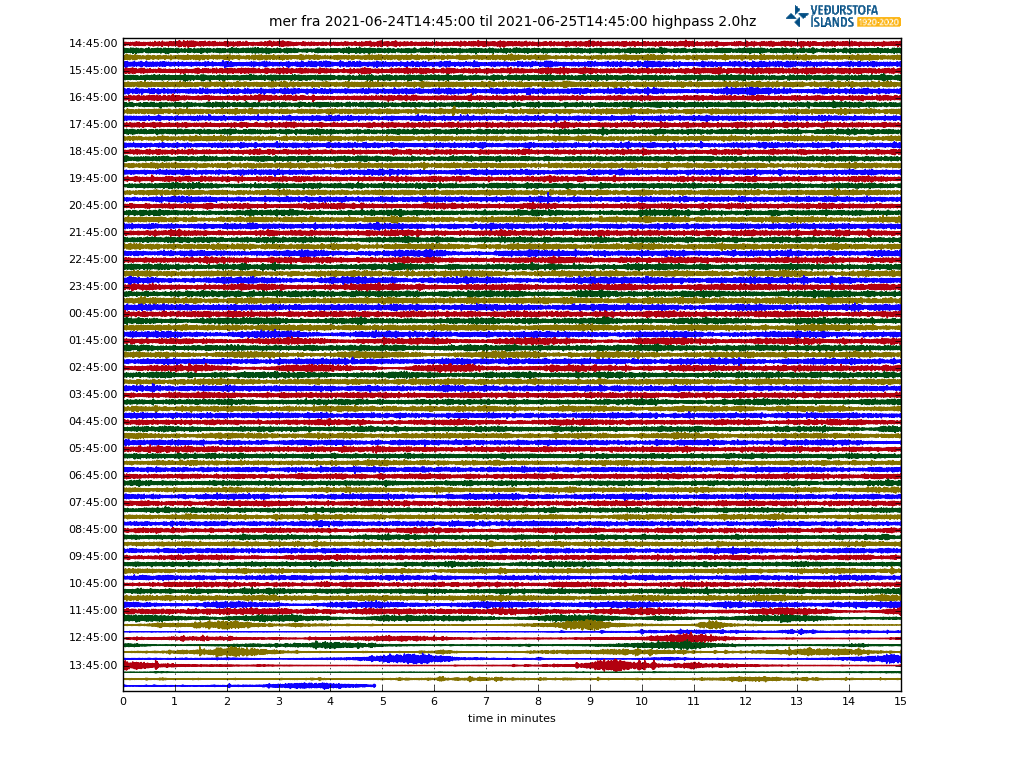Viewport: 1024px width, 768px height.
Task: Open the Vedurstofa Islands logo text link
Action: (x=843, y=11)
